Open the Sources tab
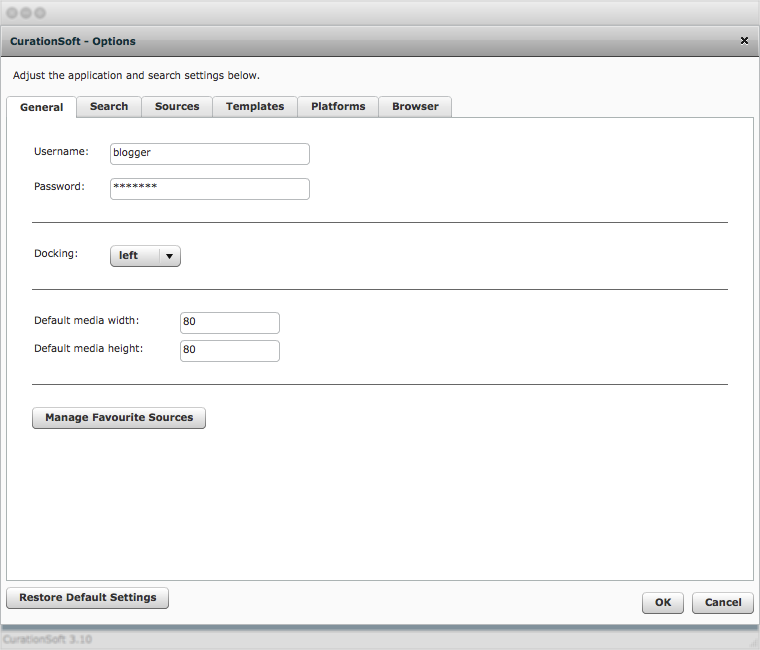760x650 pixels. pyautogui.click(x=177, y=107)
